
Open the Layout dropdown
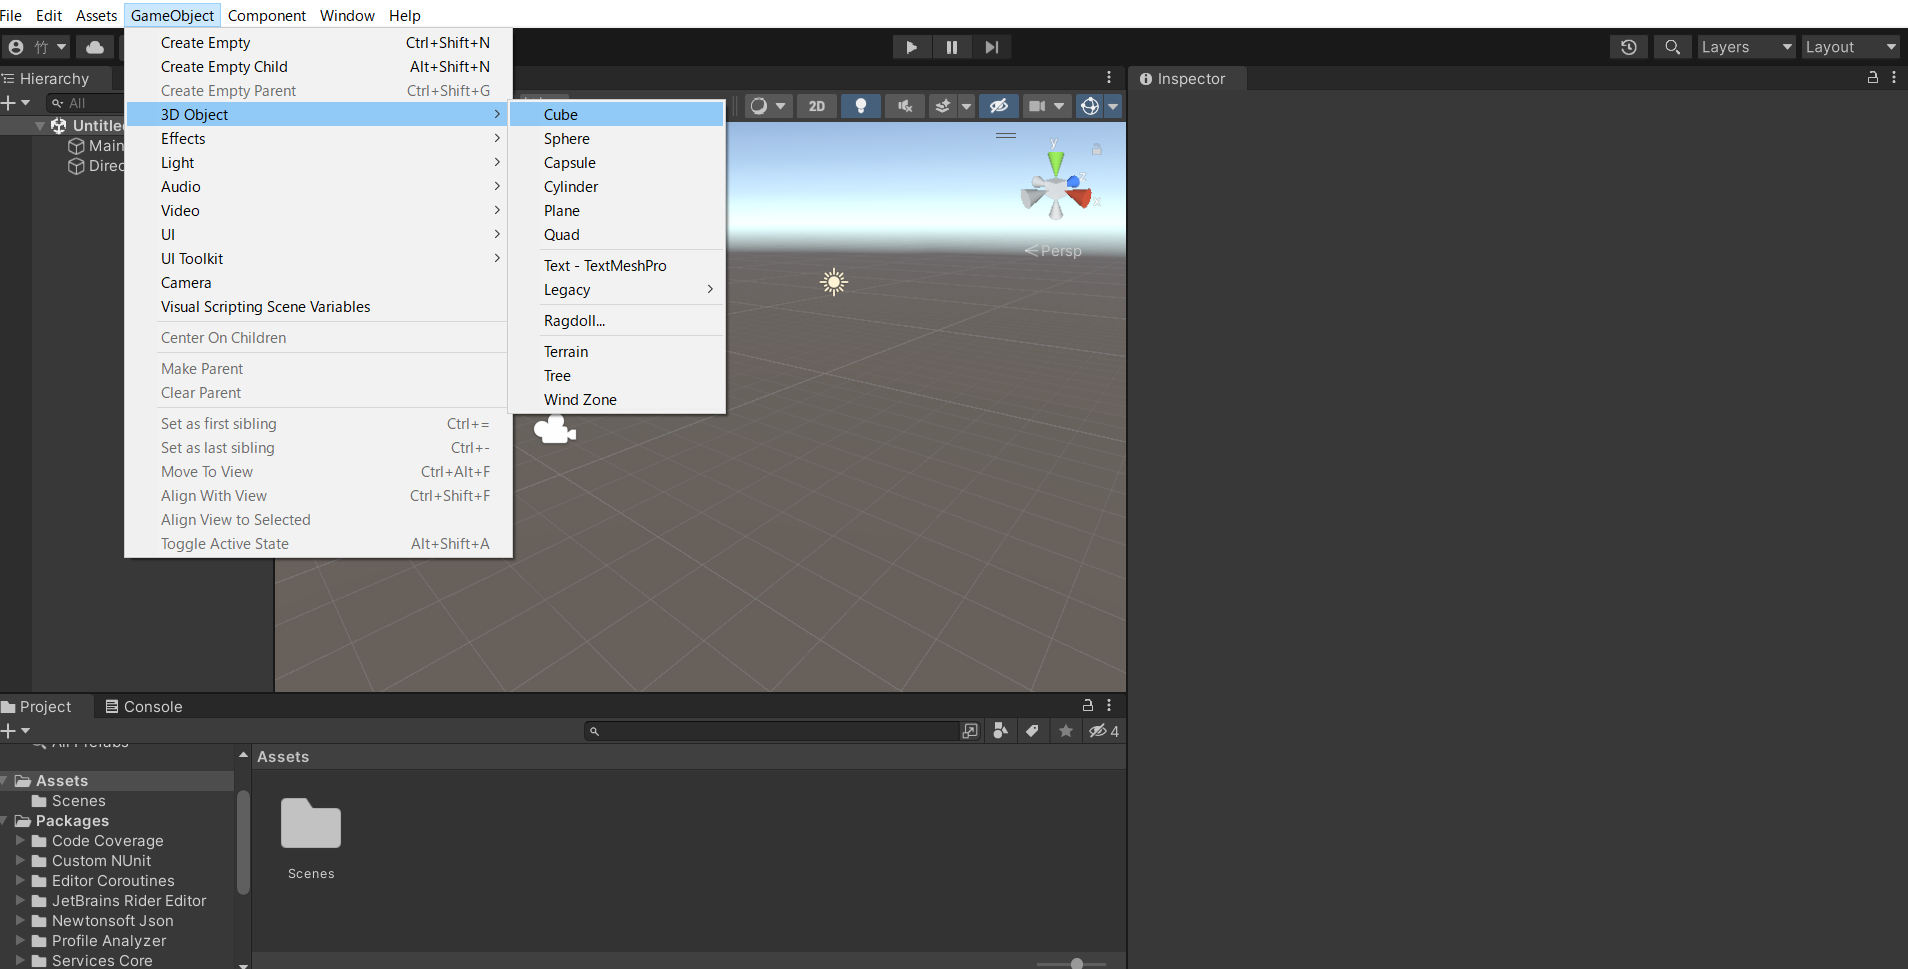click(1850, 47)
